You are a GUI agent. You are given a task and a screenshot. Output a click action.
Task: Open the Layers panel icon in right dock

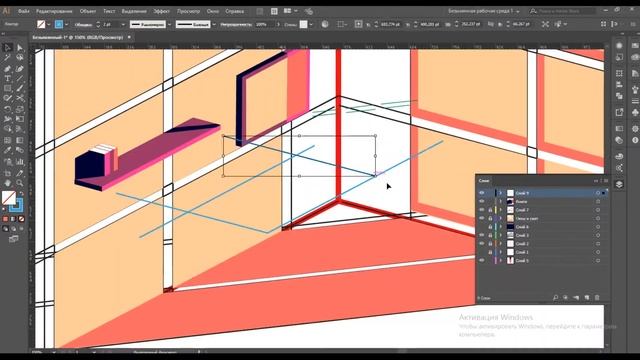[x=619, y=184]
